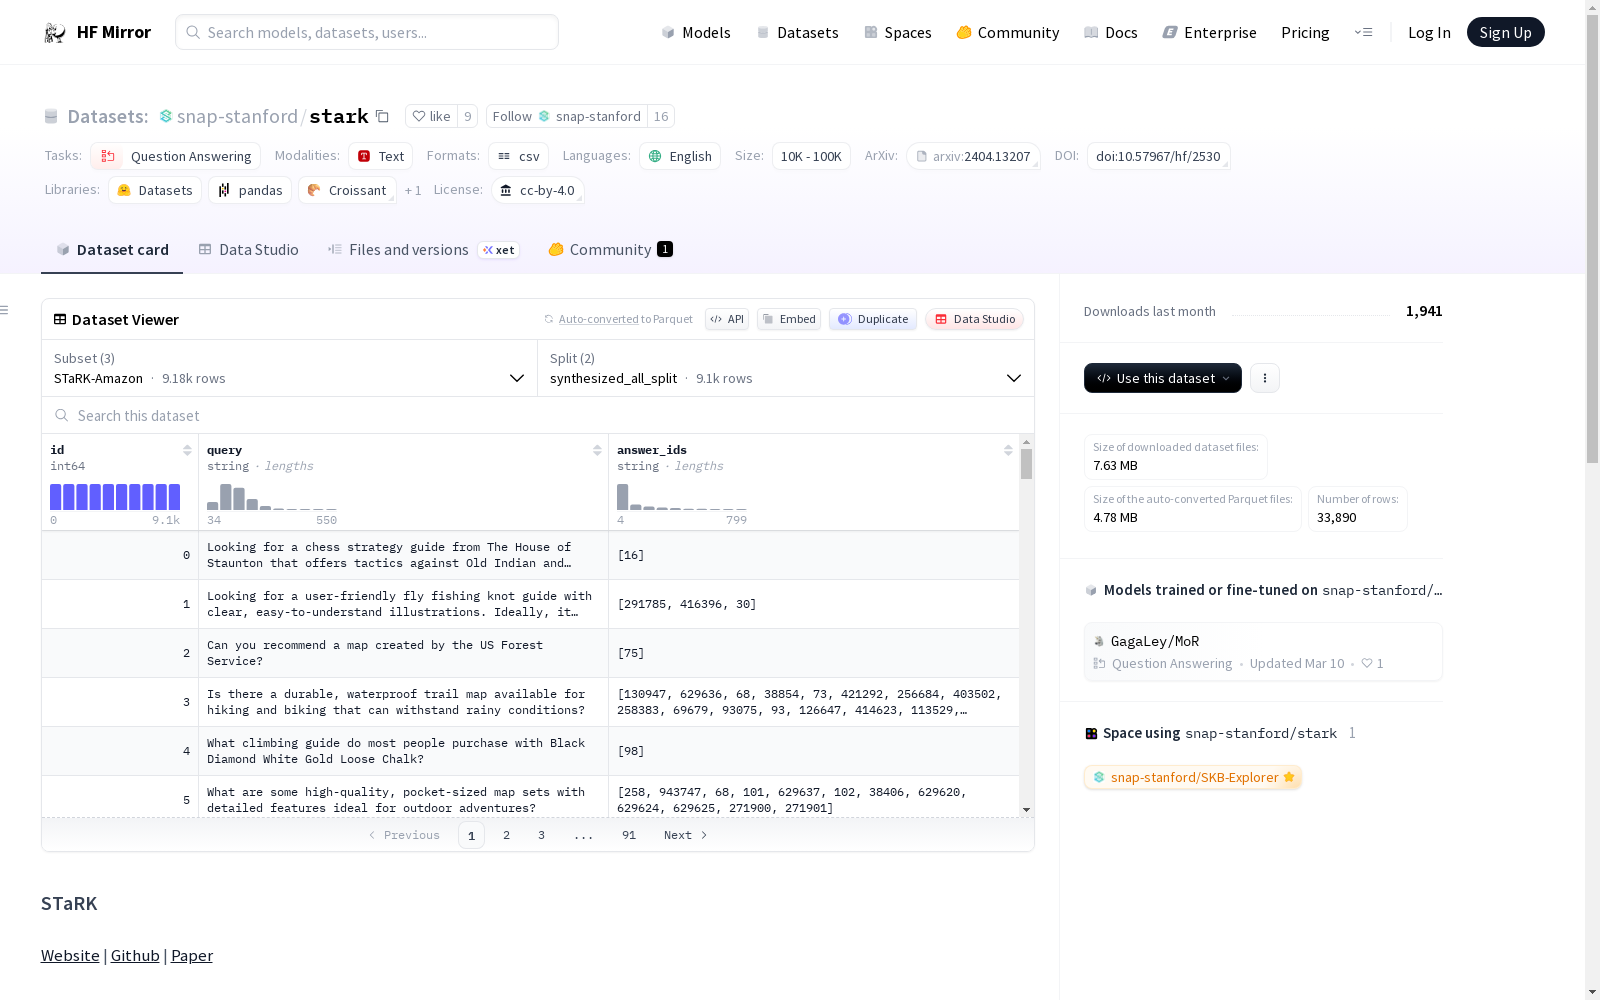
Task: Open the Community tab
Action: 610,250
